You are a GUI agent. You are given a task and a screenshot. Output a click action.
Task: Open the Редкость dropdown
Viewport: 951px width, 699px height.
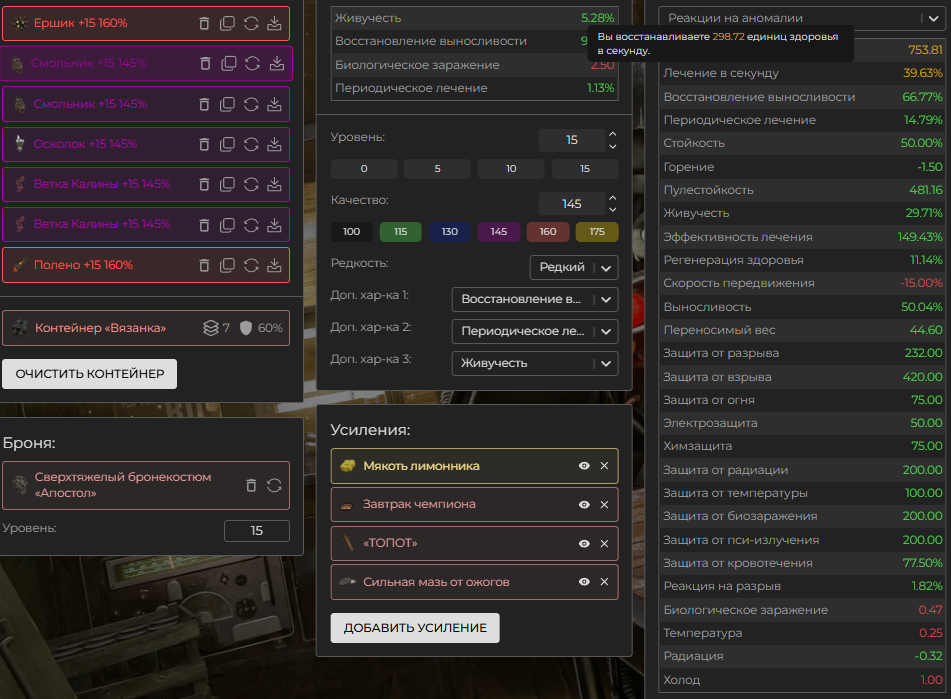pyautogui.click(x=573, y=267)
